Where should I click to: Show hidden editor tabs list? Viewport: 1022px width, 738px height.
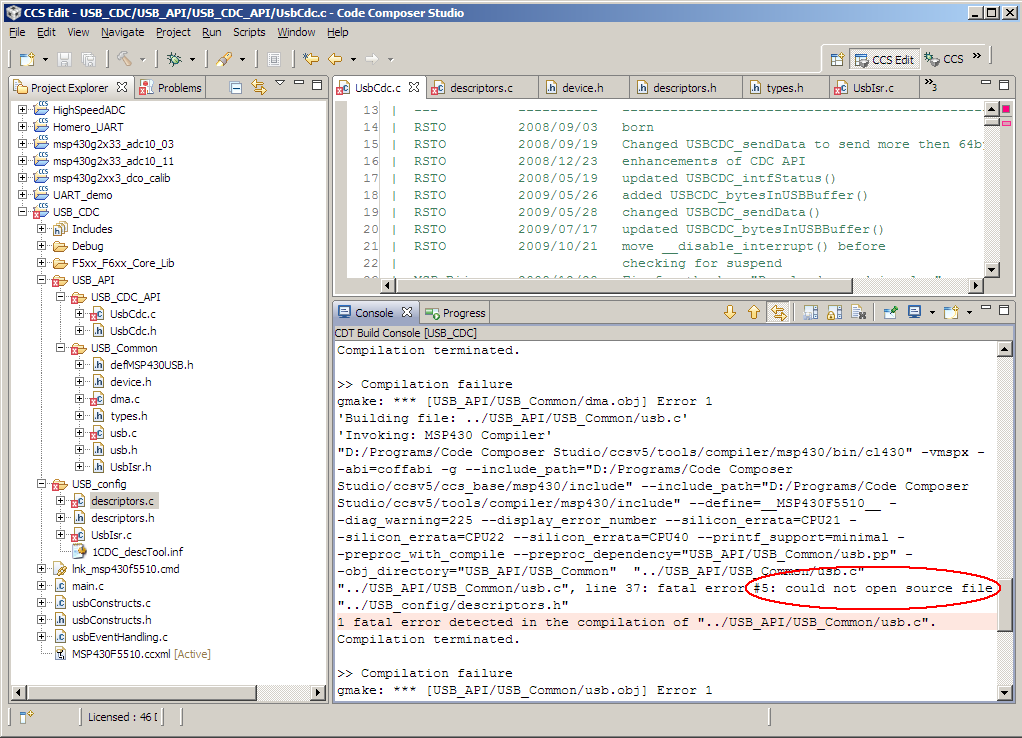[931, 85]
